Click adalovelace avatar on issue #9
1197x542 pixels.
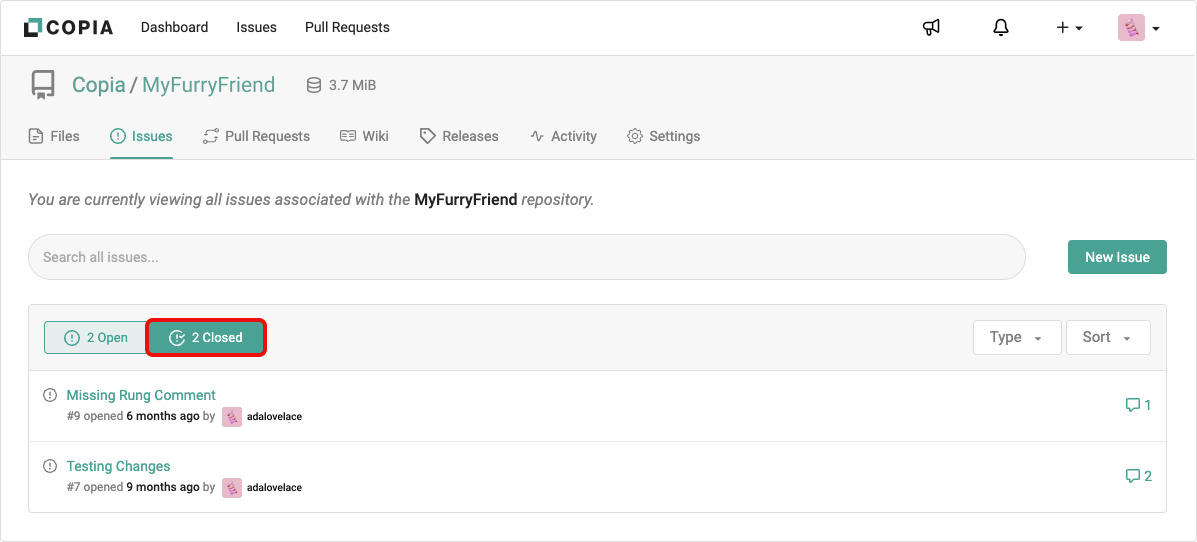[x=232, y=417]
